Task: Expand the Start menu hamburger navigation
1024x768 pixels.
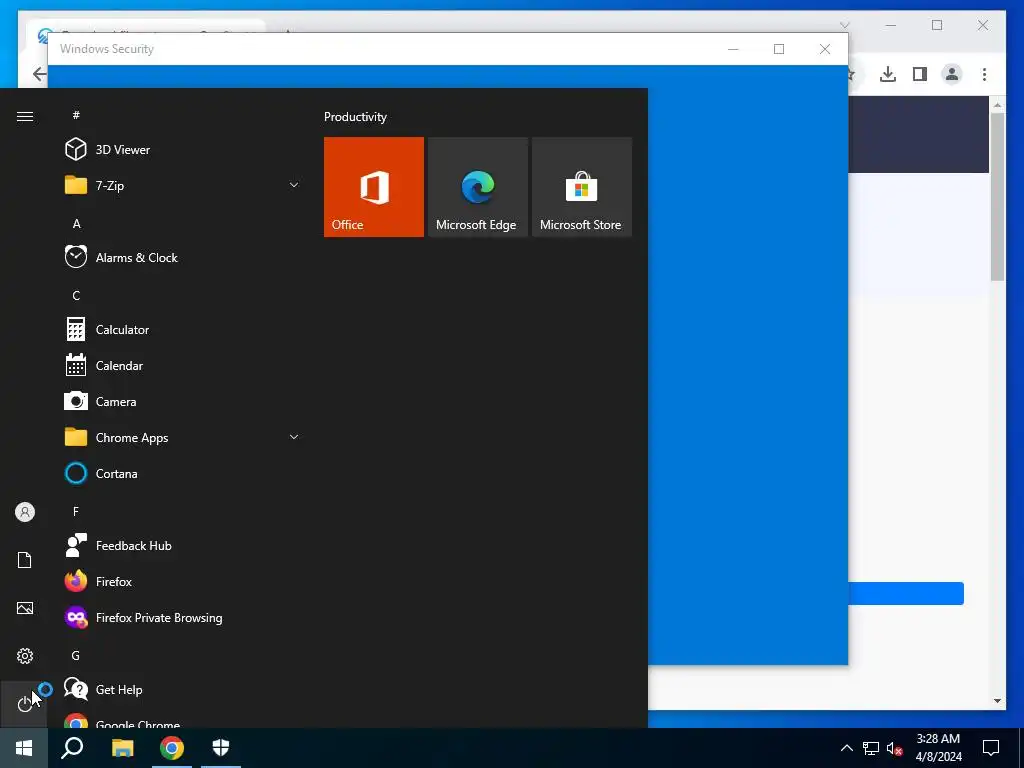Action: pyautogui.click(x=25, y=116)
